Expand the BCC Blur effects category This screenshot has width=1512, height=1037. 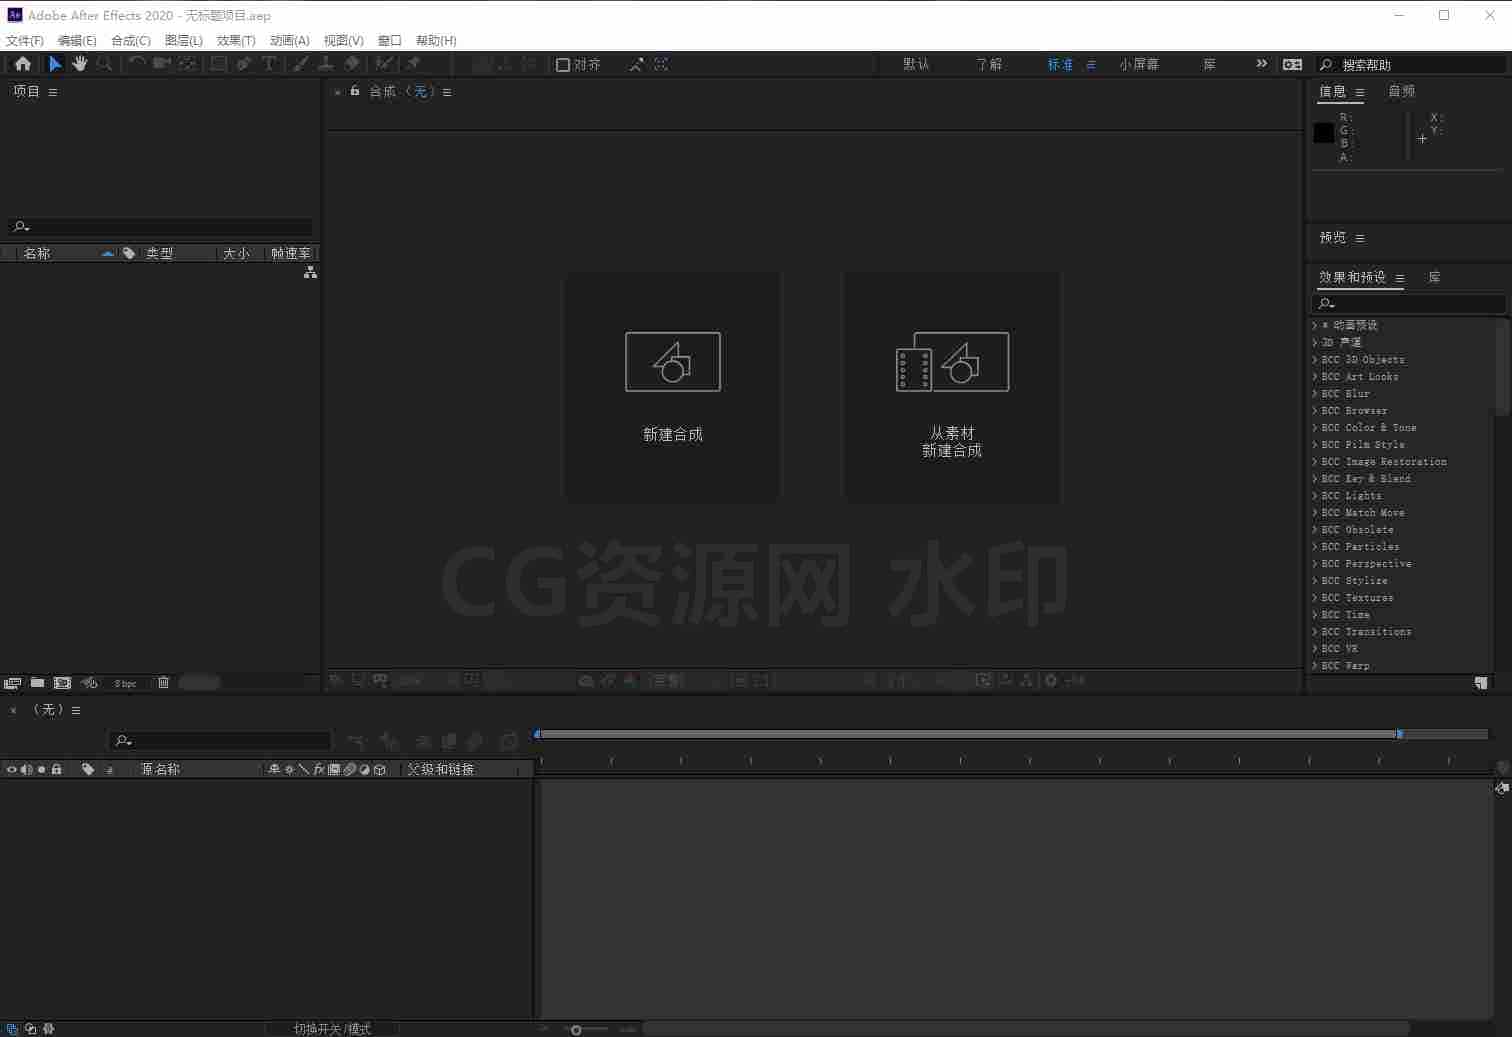click(1314, 393)
